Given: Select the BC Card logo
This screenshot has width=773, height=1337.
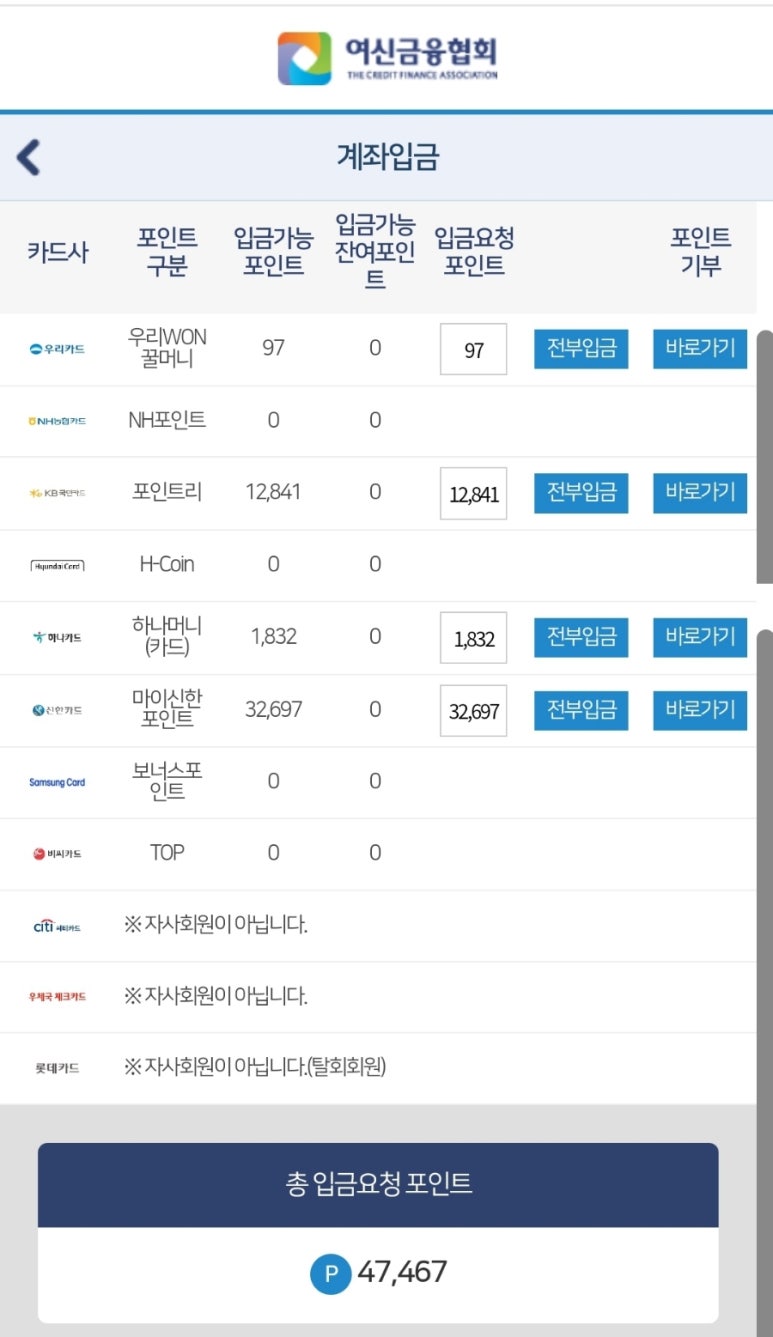Looking at the screenshot, I should pyautogui.click(x=57, y=853).
